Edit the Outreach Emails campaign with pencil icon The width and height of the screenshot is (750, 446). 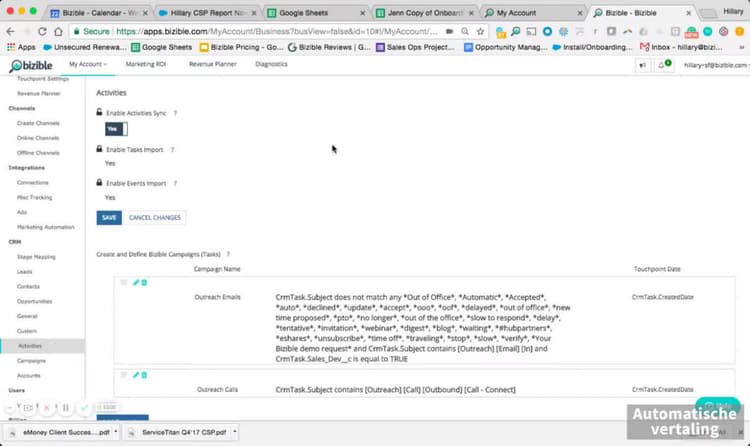136,283
